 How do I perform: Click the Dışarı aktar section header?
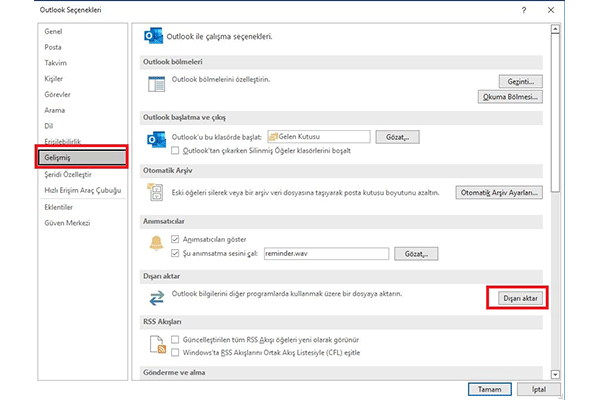pyautogui.click(x=341, y=276)
